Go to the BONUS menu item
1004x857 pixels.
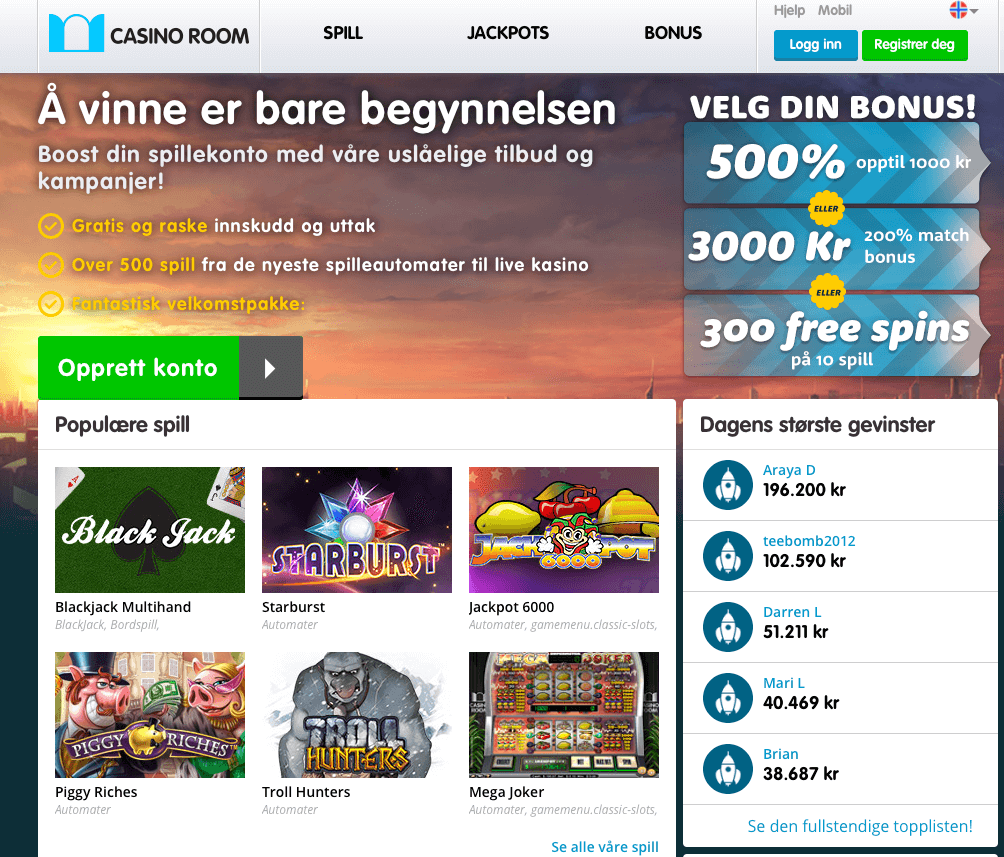click(673, 33)
